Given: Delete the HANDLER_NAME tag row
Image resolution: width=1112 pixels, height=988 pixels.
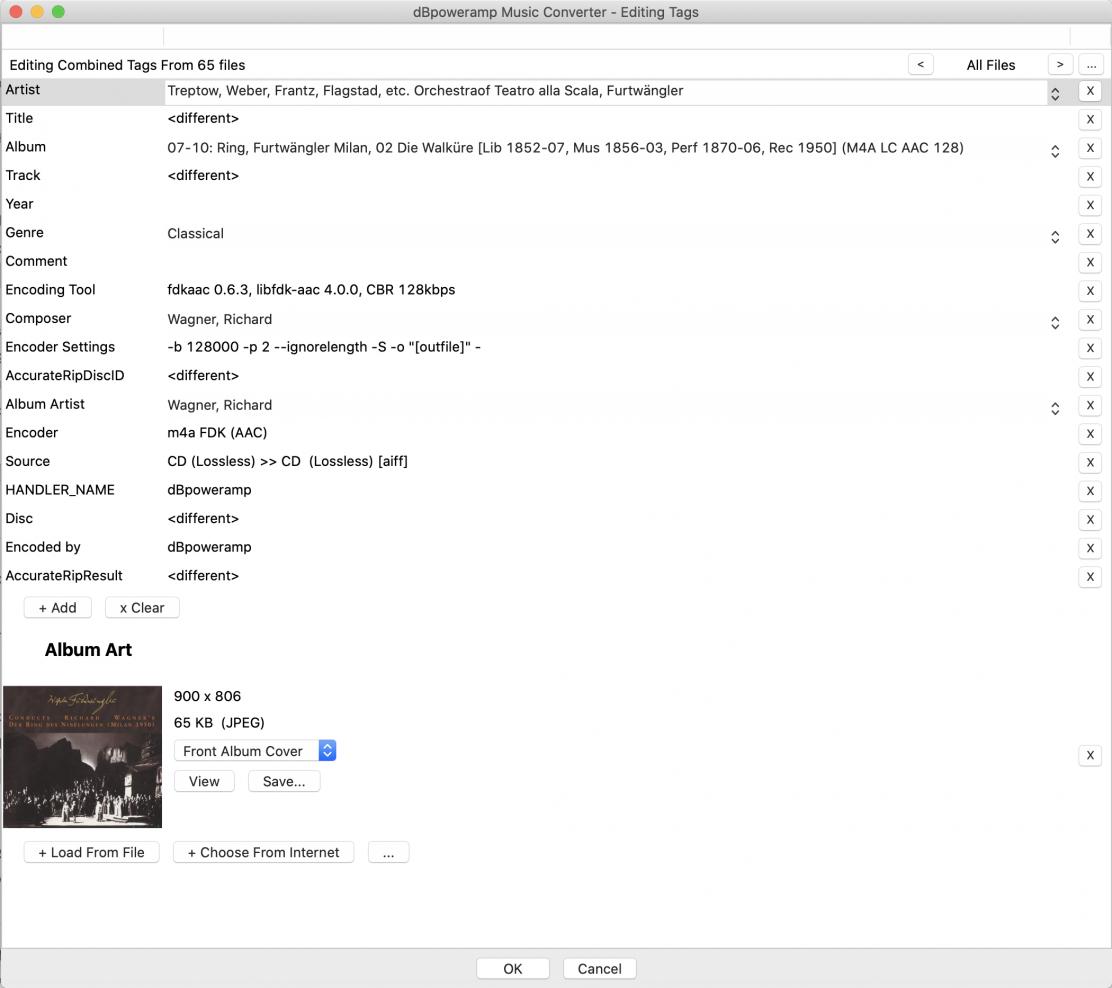Looking at the screenshot, I should [1089, 491].
